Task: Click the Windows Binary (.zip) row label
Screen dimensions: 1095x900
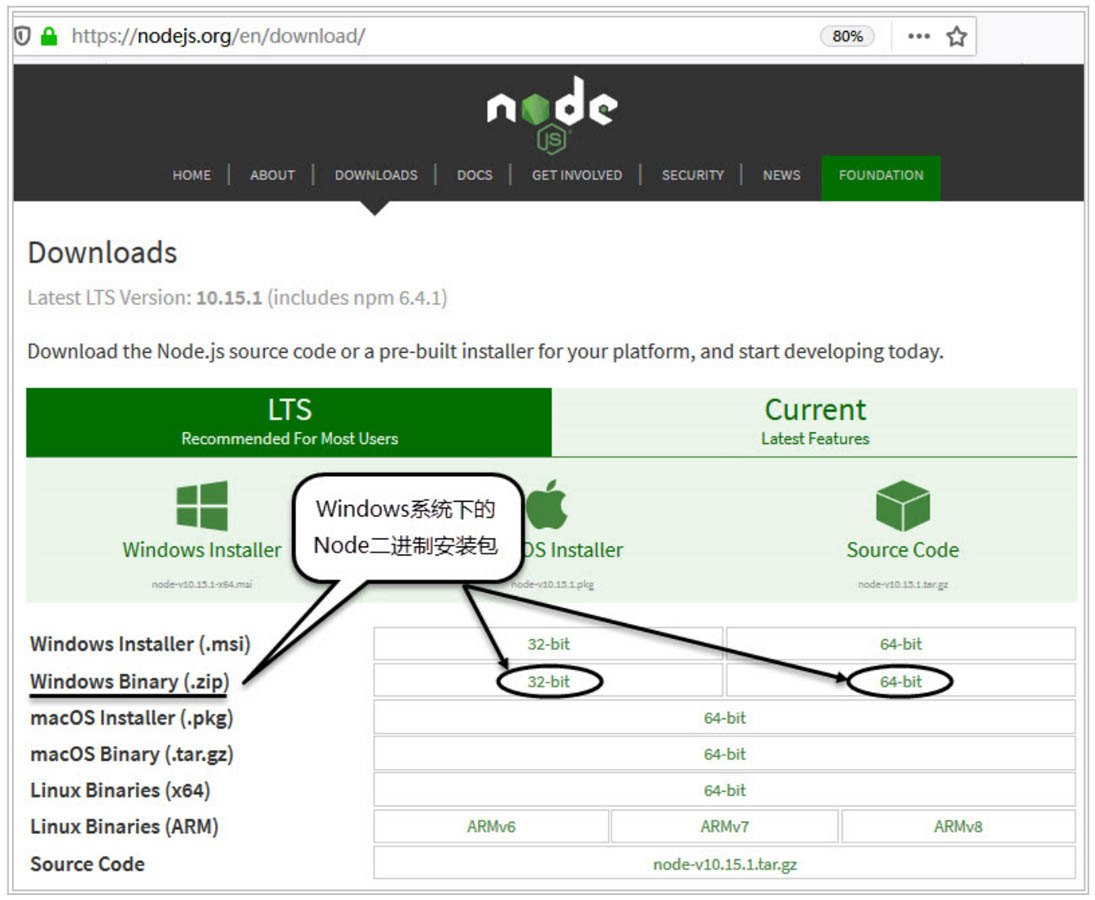Action: point(129,681)
